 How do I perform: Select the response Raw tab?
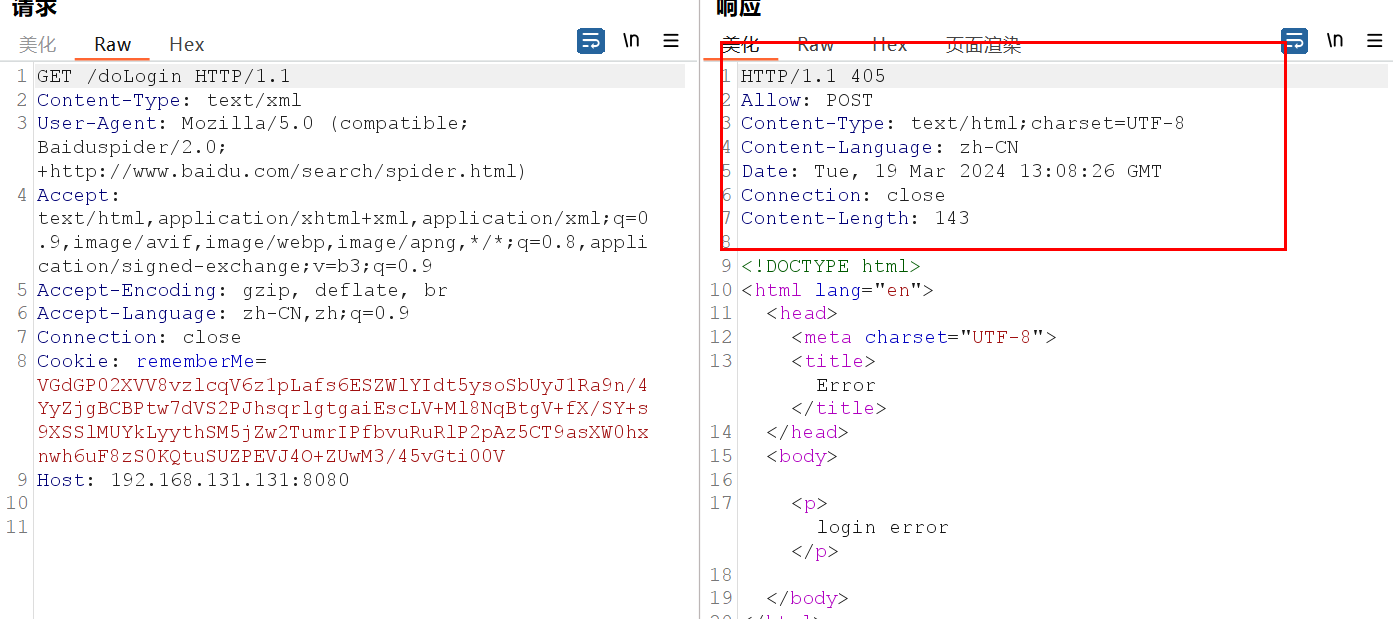[815, 44]
